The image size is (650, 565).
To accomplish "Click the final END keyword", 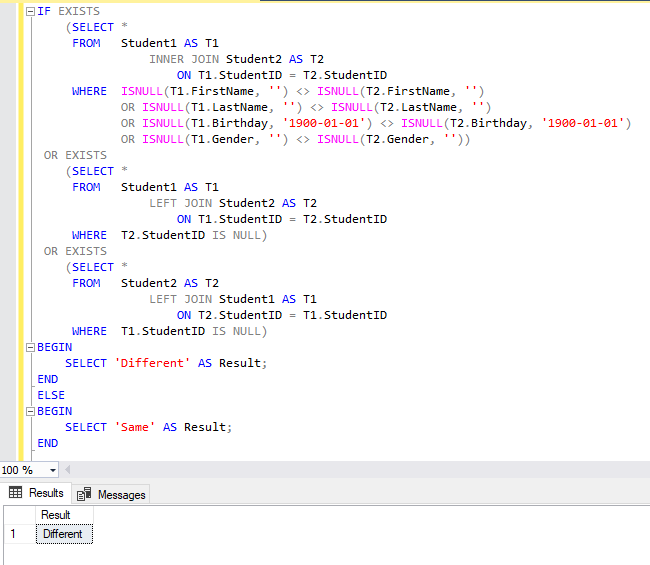I will click(48, 443).
